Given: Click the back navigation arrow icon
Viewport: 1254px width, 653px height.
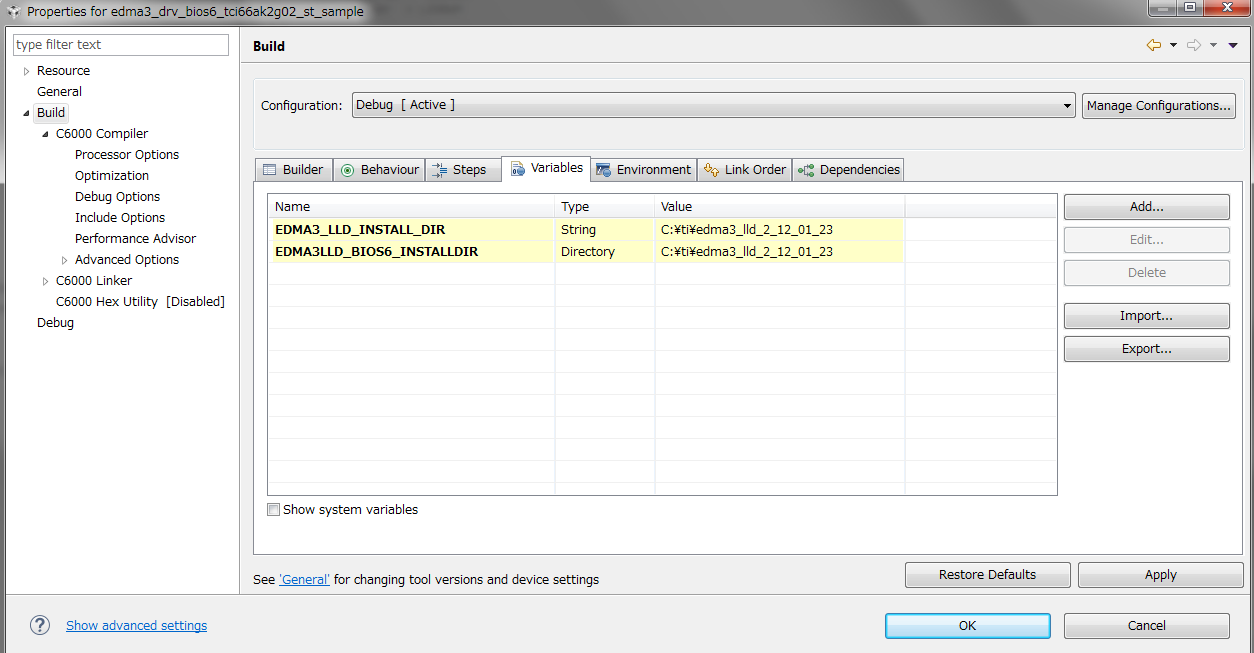Looking at the screenshot, I should tap(1154, 45).
